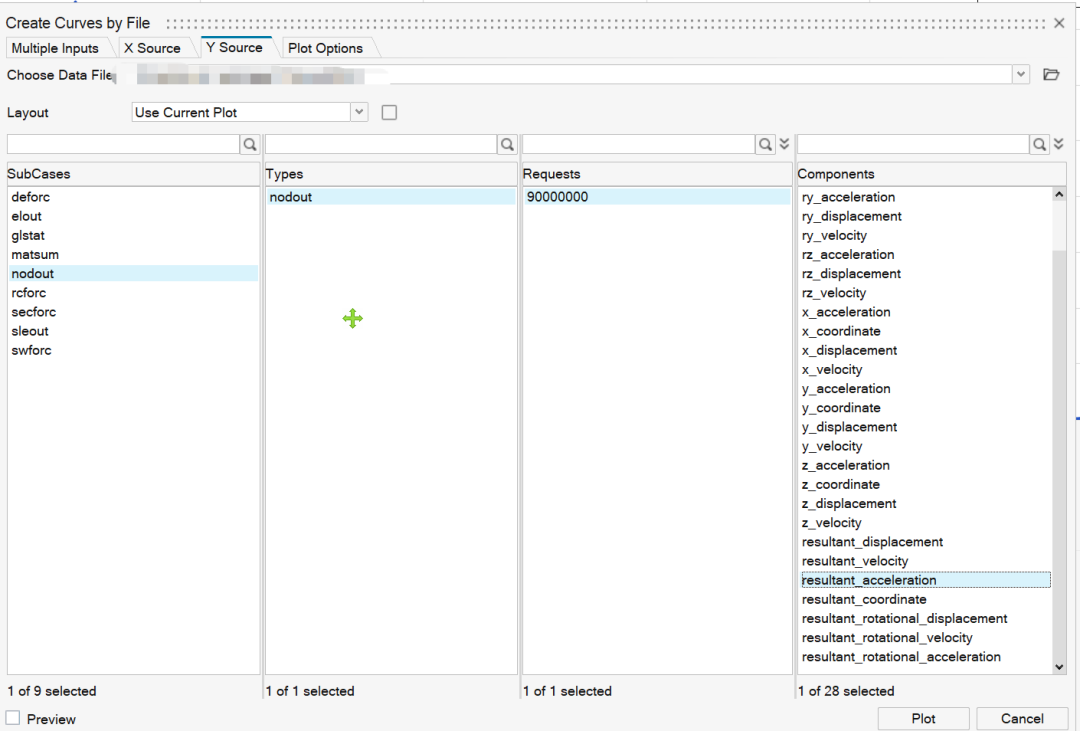Select the sleout subcase
This screenshot has height=731, width=1080.
134,331
